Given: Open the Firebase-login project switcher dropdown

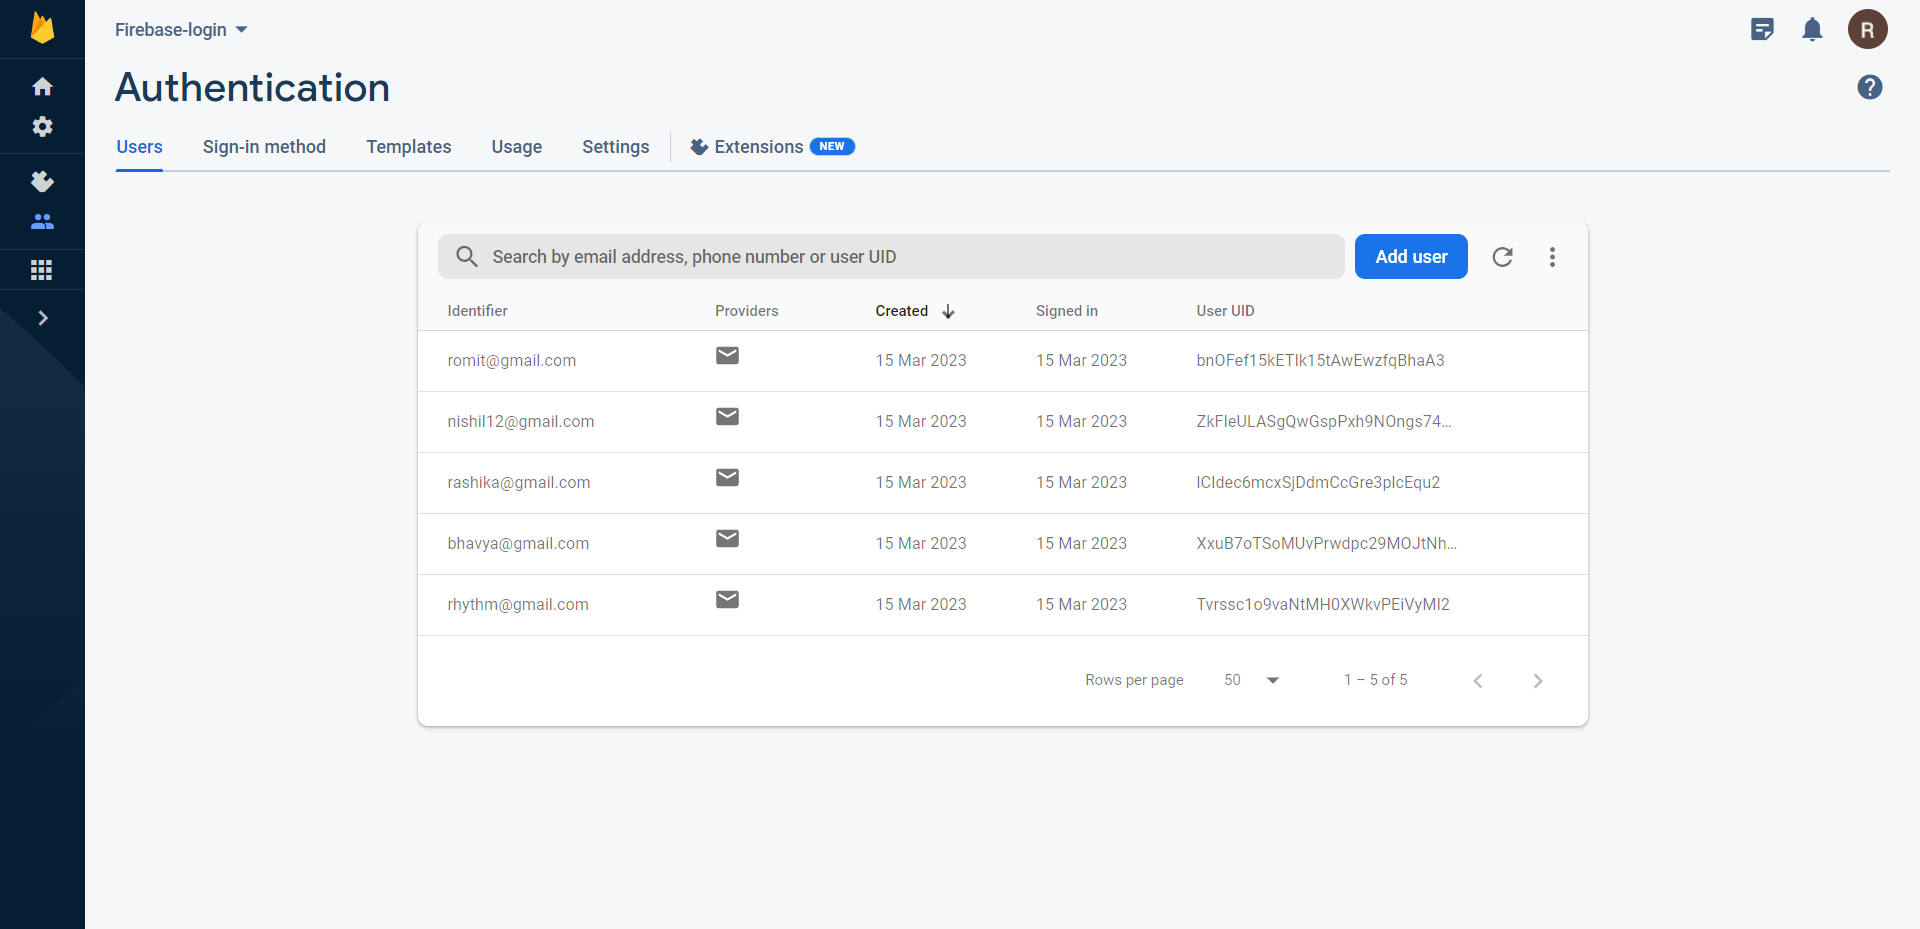Looking at the screenshot, I should point(180,29).
